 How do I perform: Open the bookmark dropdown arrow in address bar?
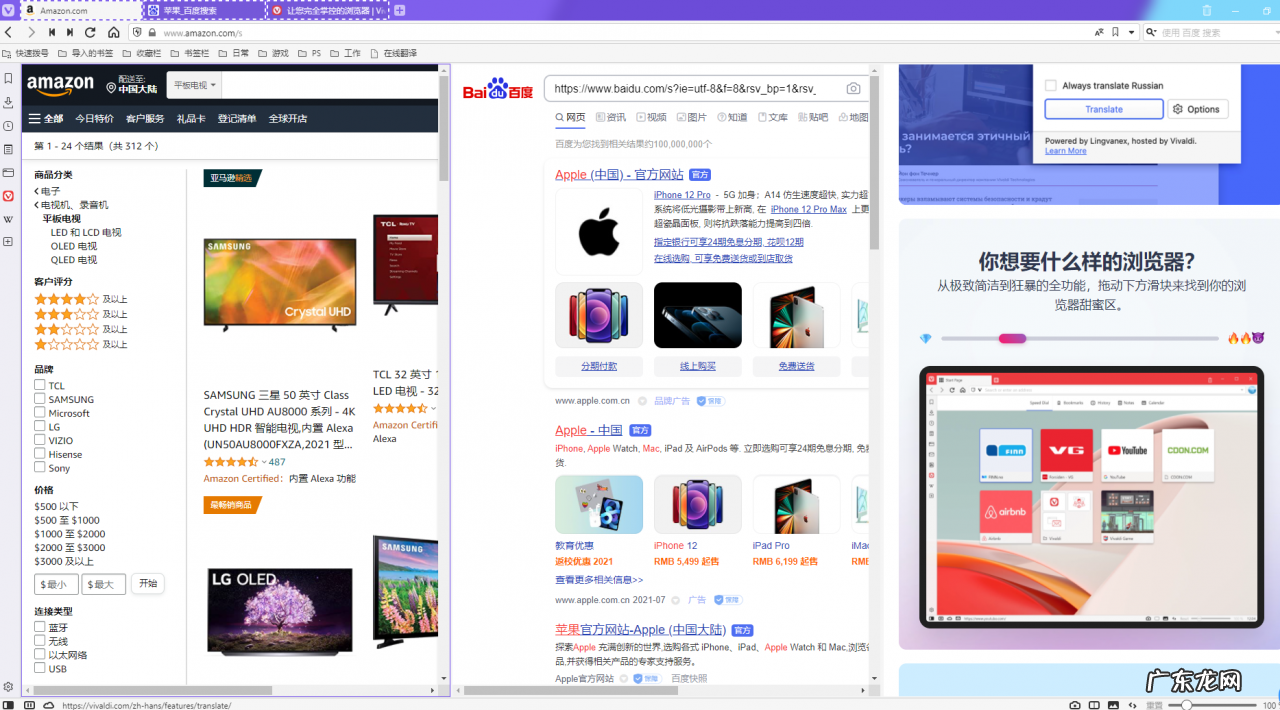coord(1131,32)
